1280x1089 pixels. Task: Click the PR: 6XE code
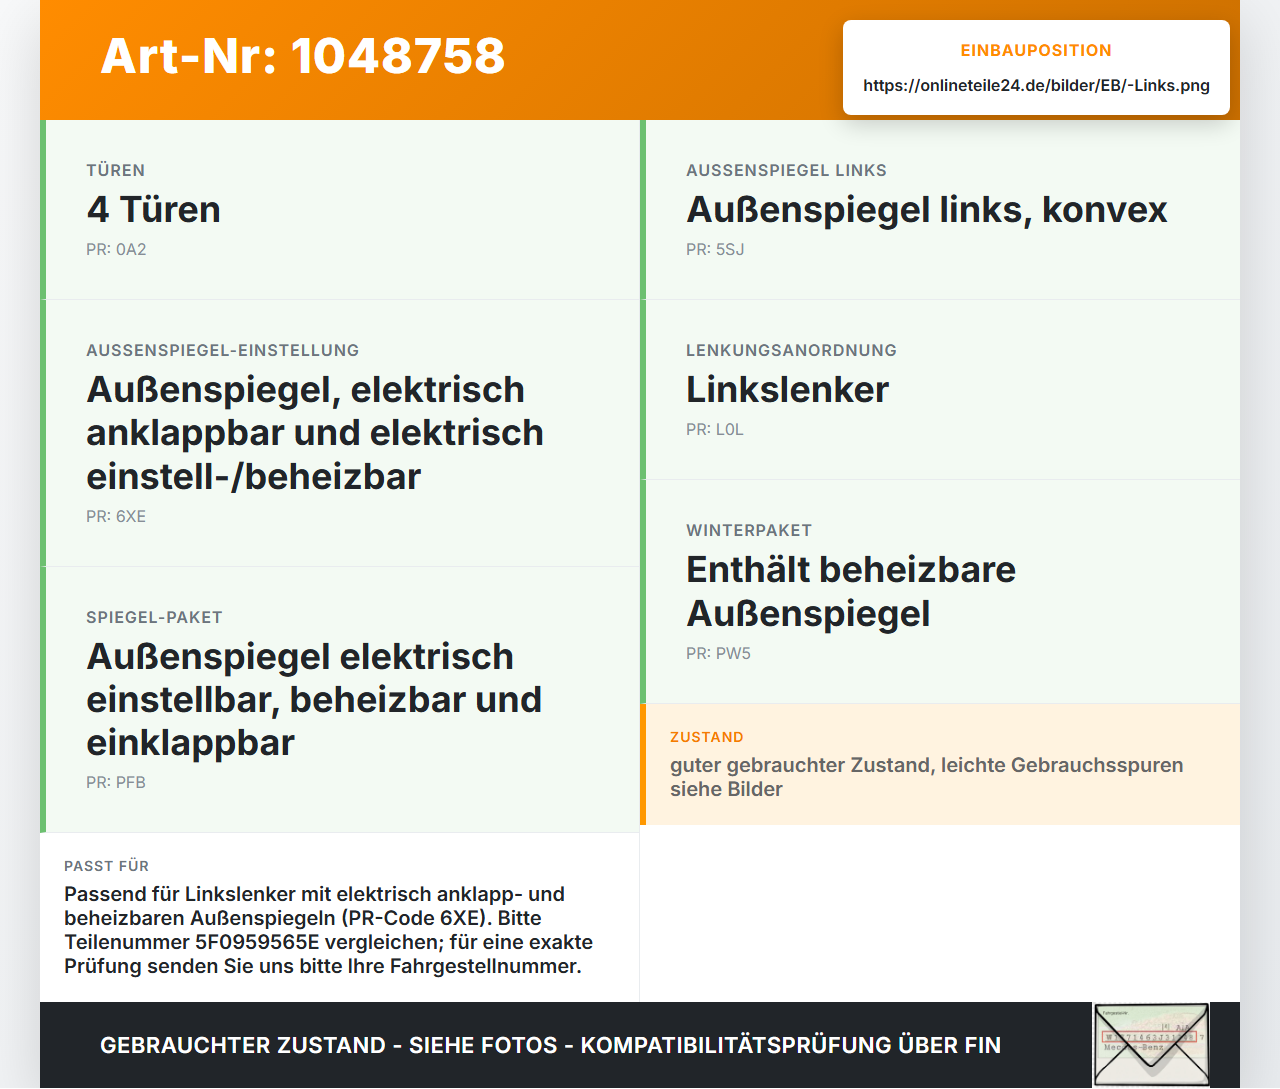coord(116,517)
